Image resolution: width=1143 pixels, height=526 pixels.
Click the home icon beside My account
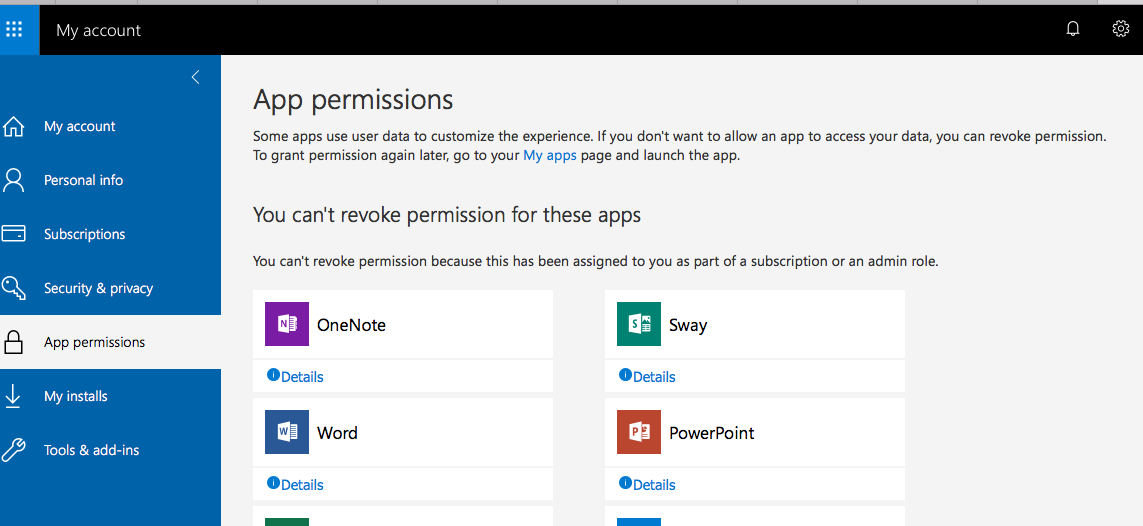tap(14, 126)
